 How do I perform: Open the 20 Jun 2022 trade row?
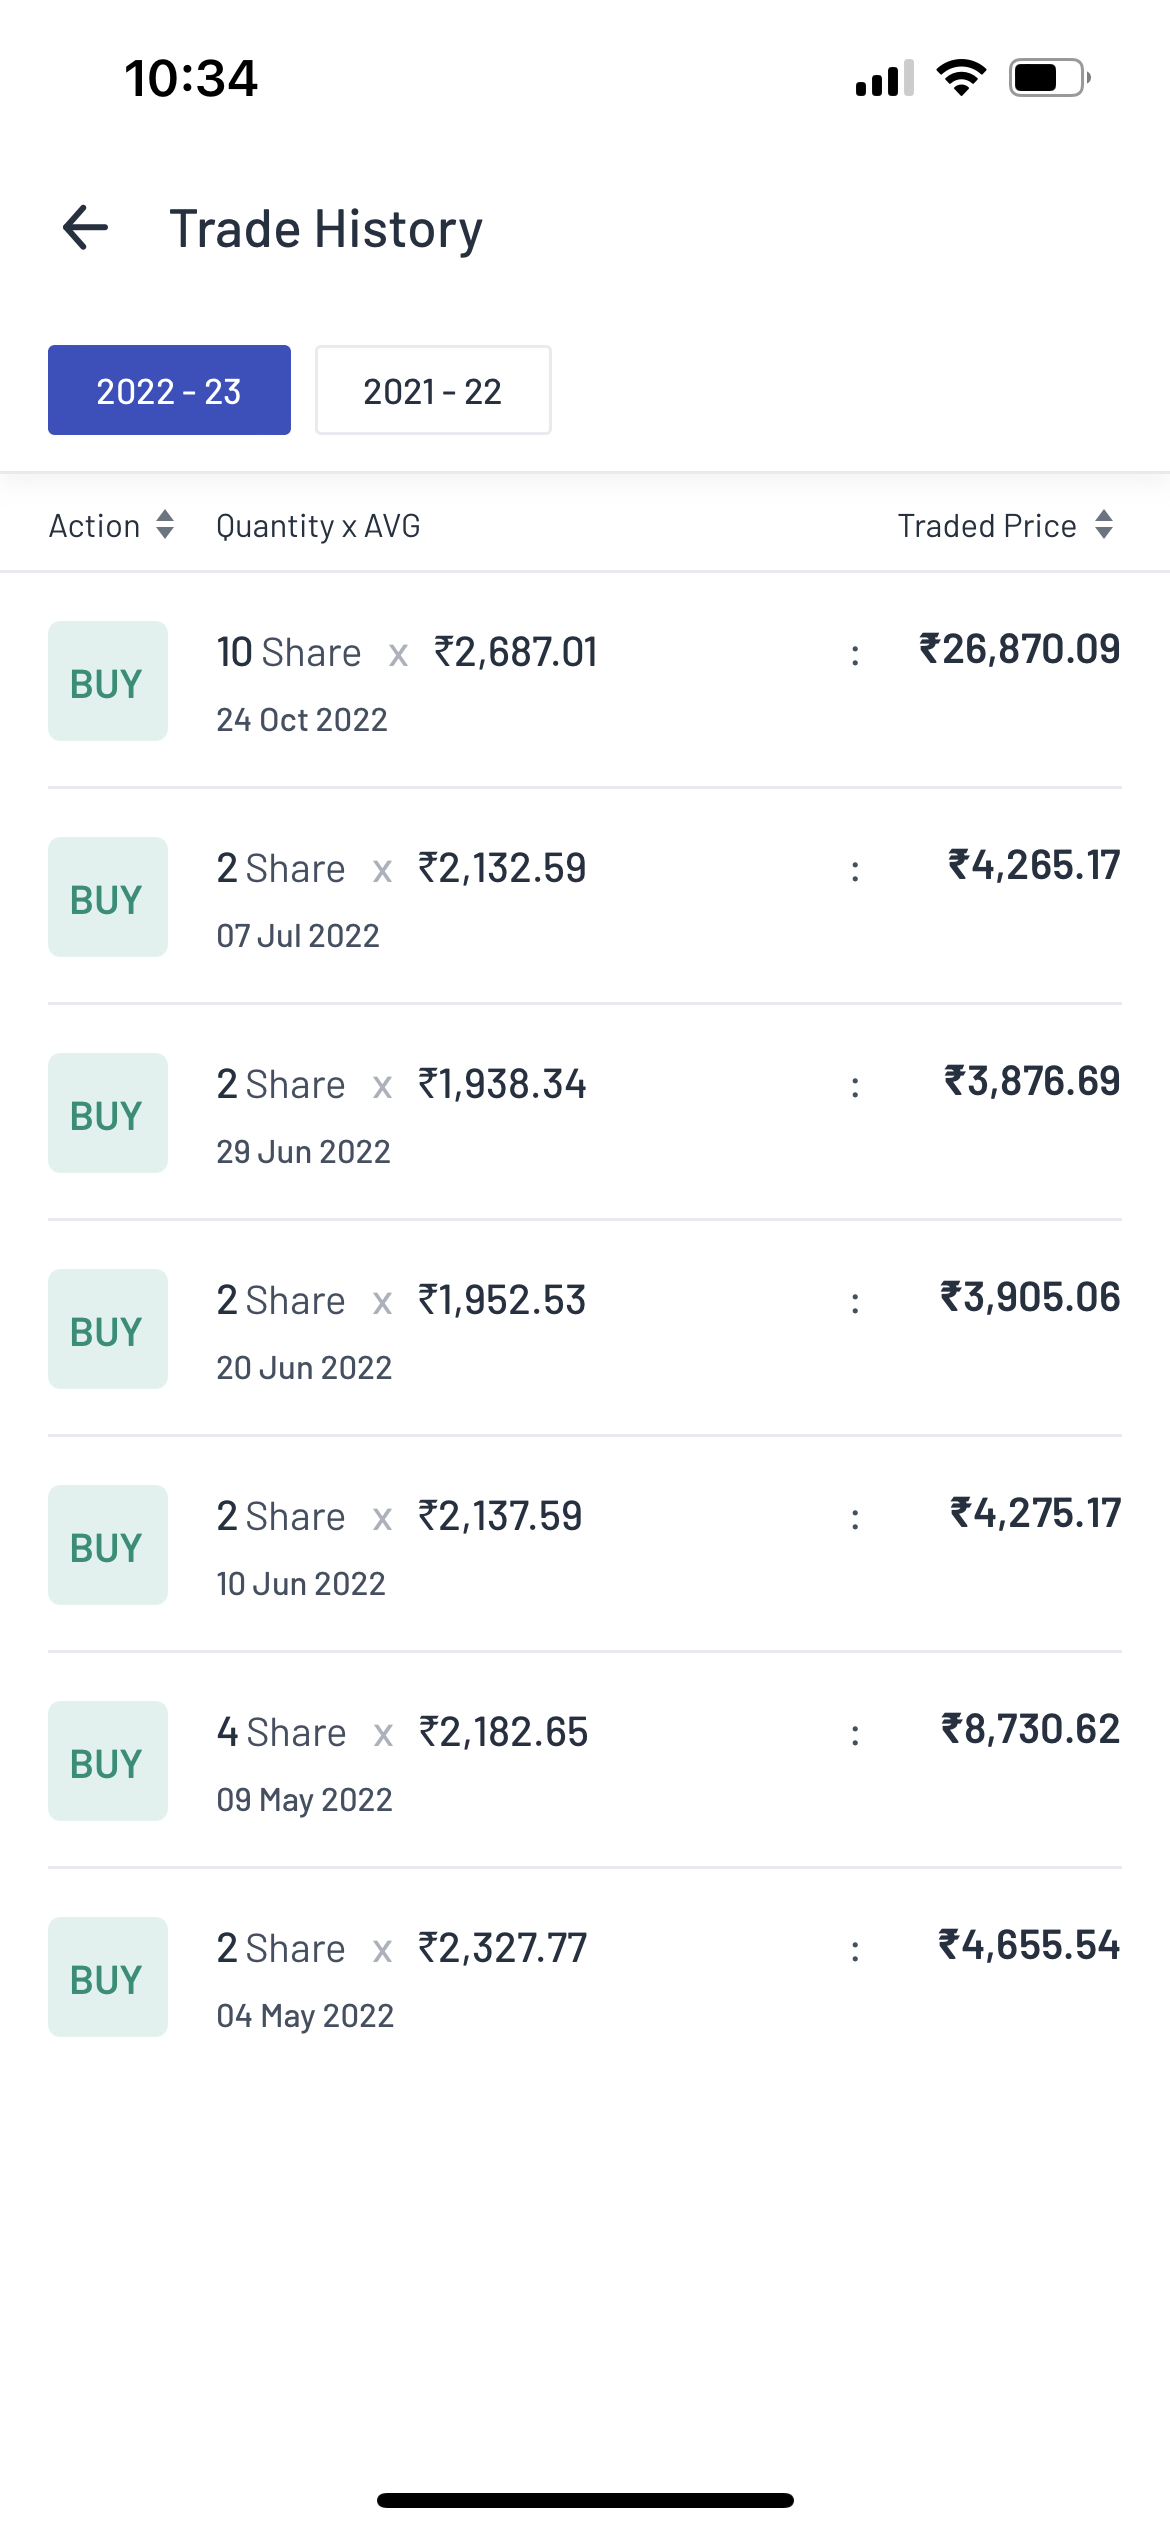click(584, 1330)
